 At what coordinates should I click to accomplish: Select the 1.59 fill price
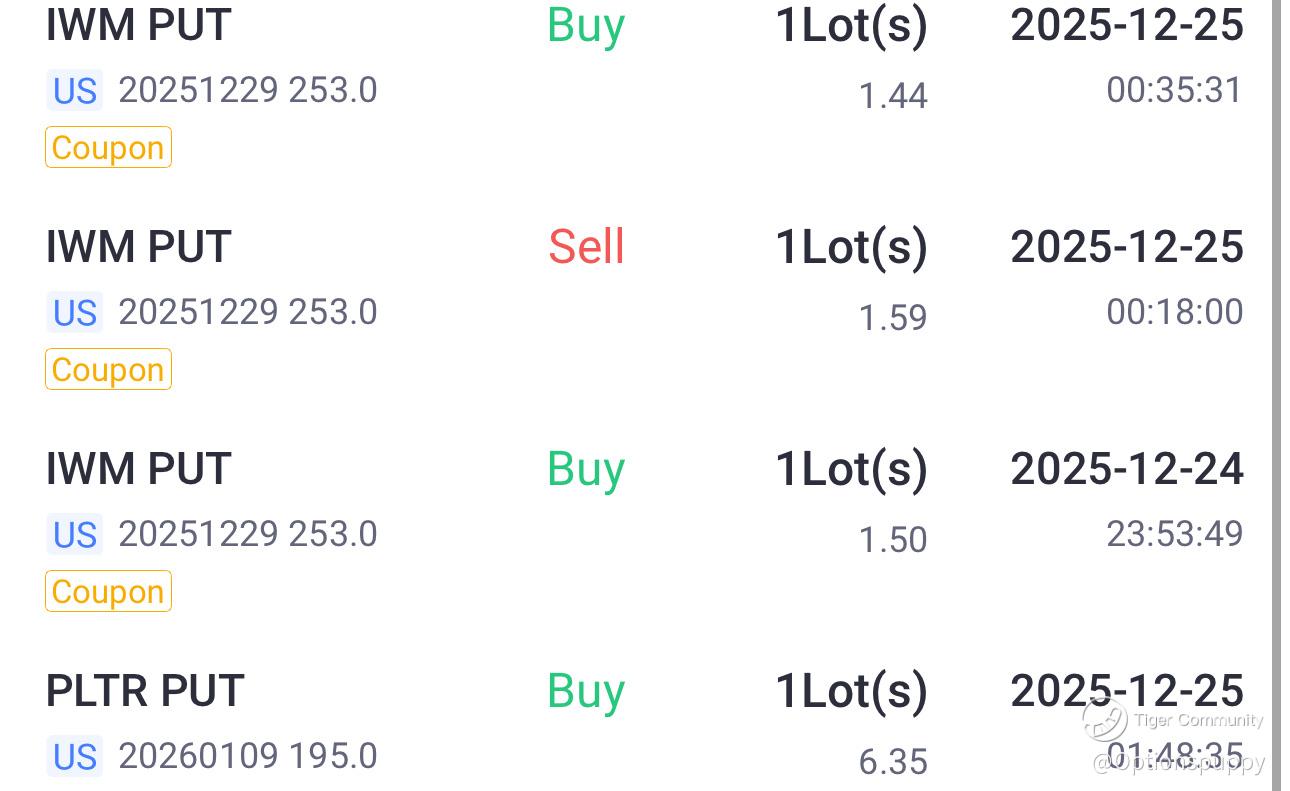tap(893, 318)
